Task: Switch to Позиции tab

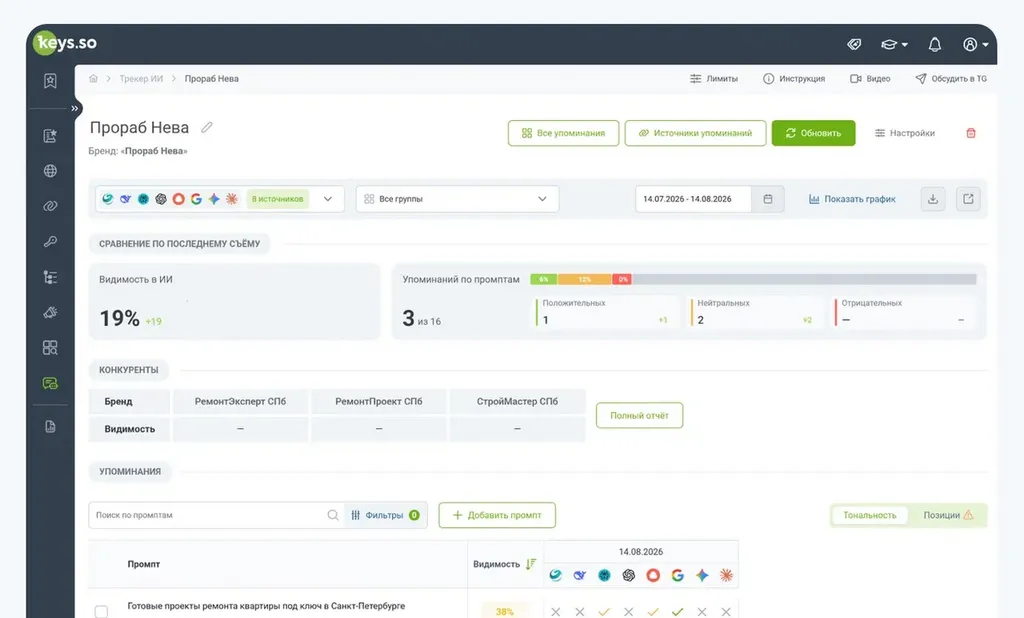Action: 948,515
